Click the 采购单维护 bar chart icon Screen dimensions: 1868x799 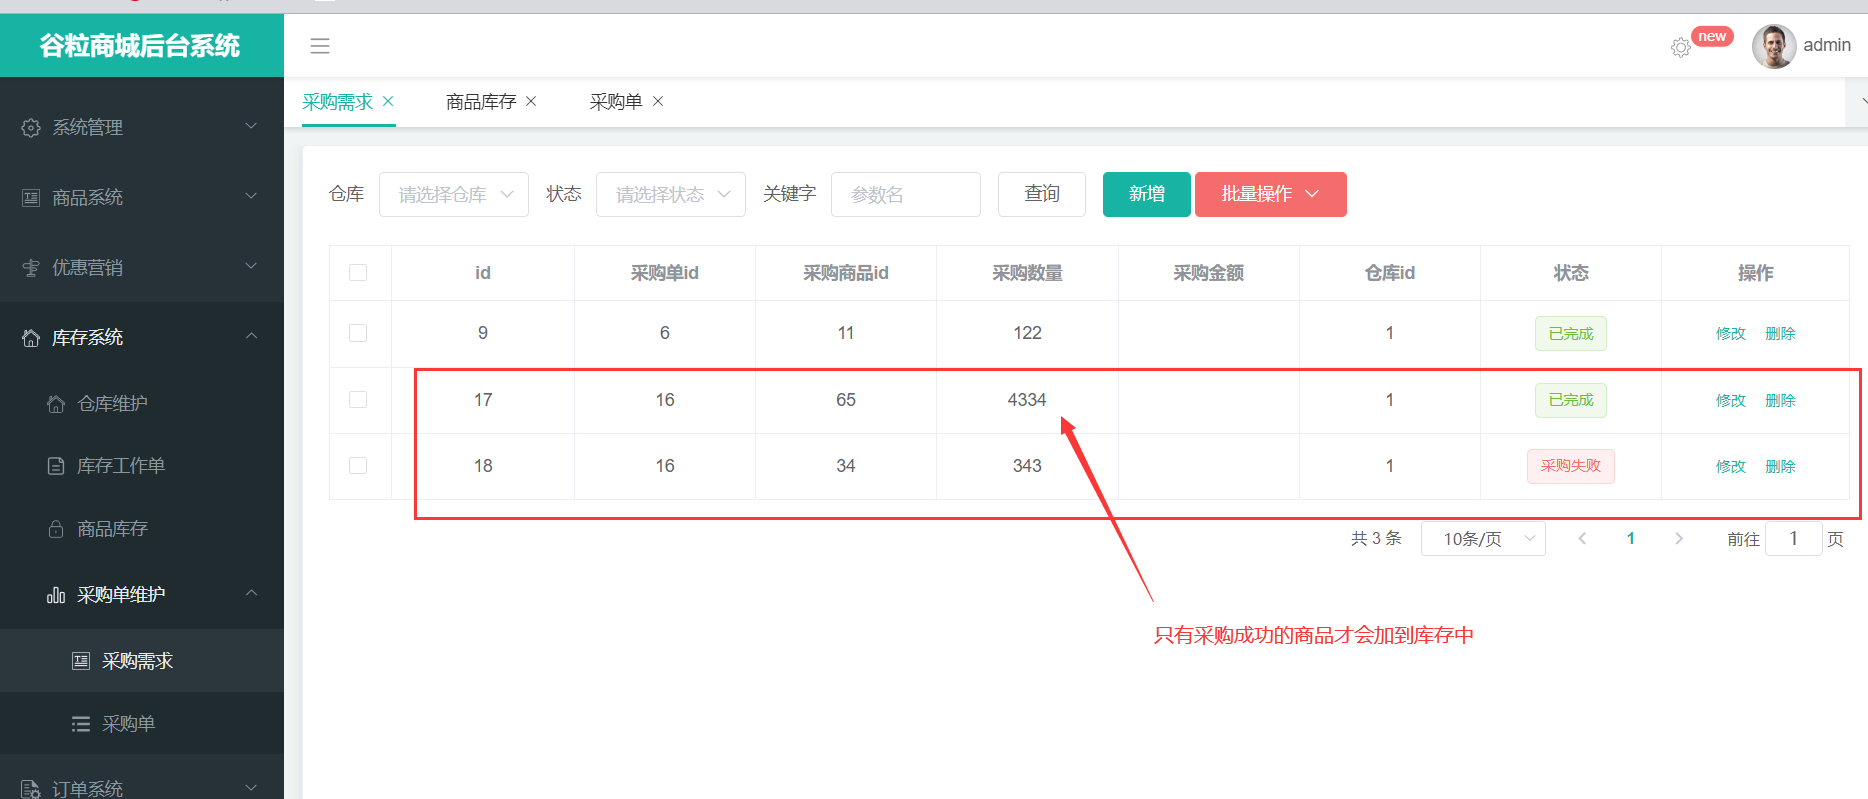click(x=56, y=595)
